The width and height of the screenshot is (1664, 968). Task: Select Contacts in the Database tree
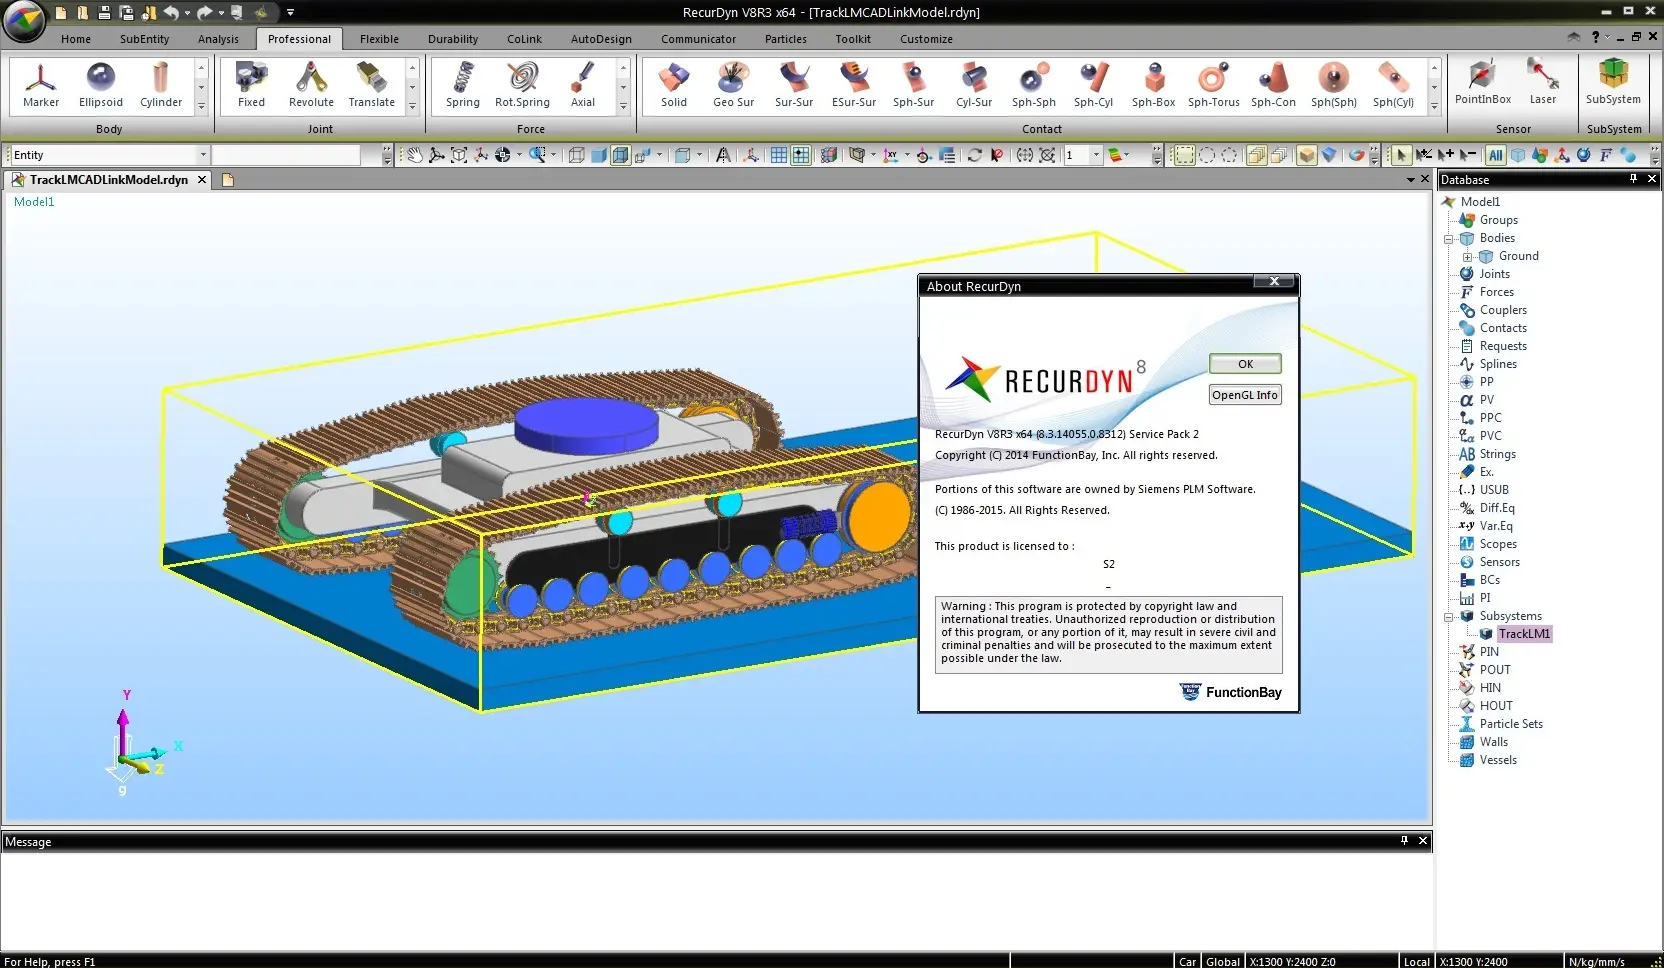pyautogui.click(x=1503, y=328)
